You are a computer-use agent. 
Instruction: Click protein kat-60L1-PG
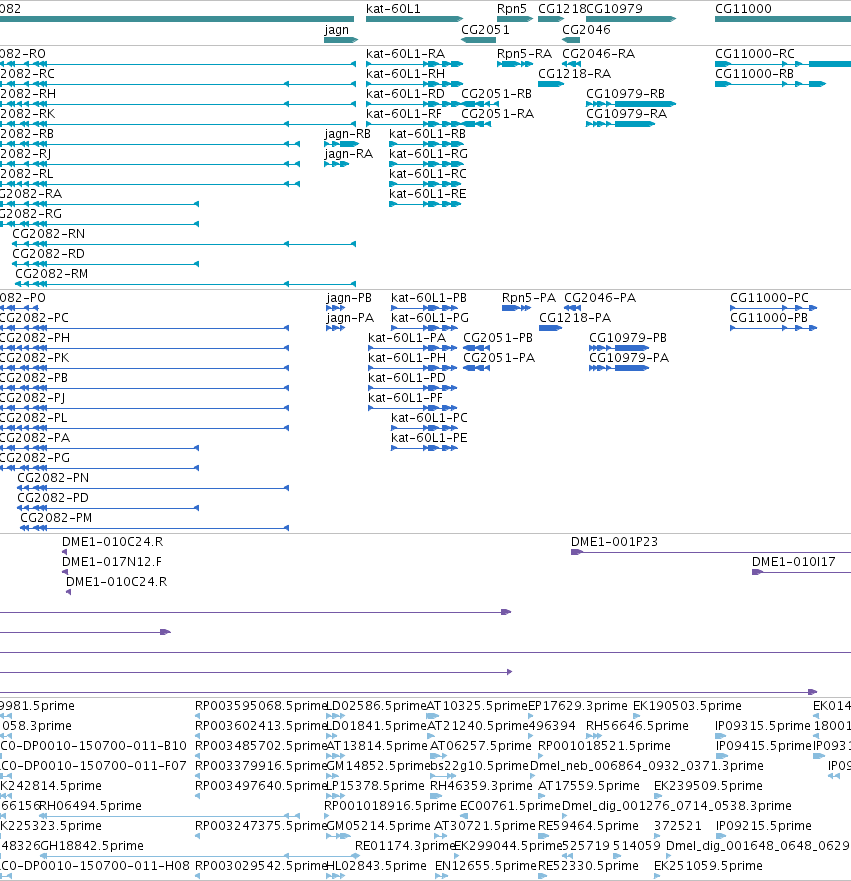[424, 328]
